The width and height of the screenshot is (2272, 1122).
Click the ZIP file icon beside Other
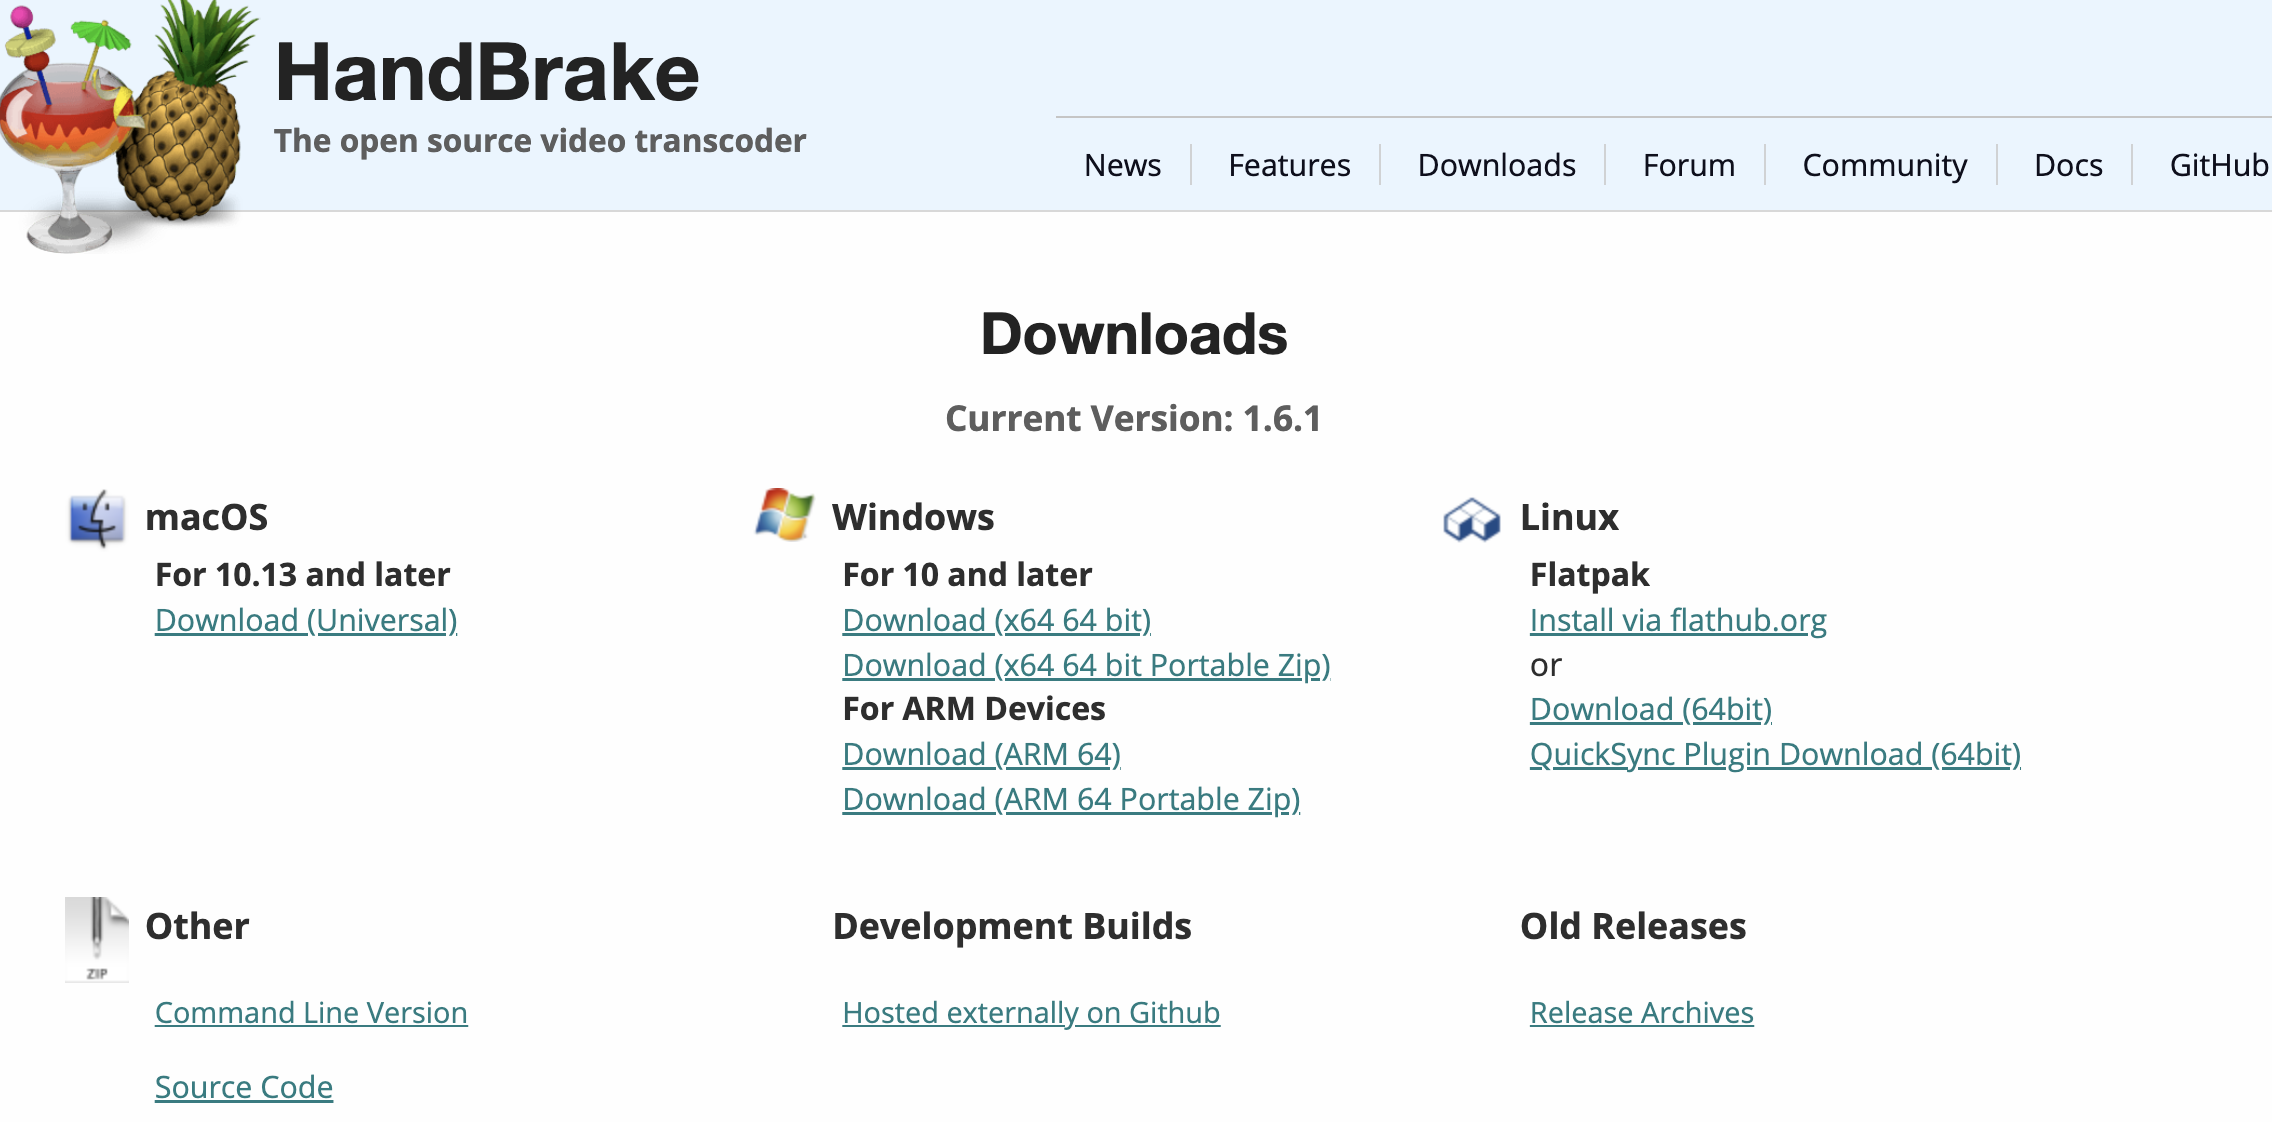pyautogui.click(x=97, y=938)
